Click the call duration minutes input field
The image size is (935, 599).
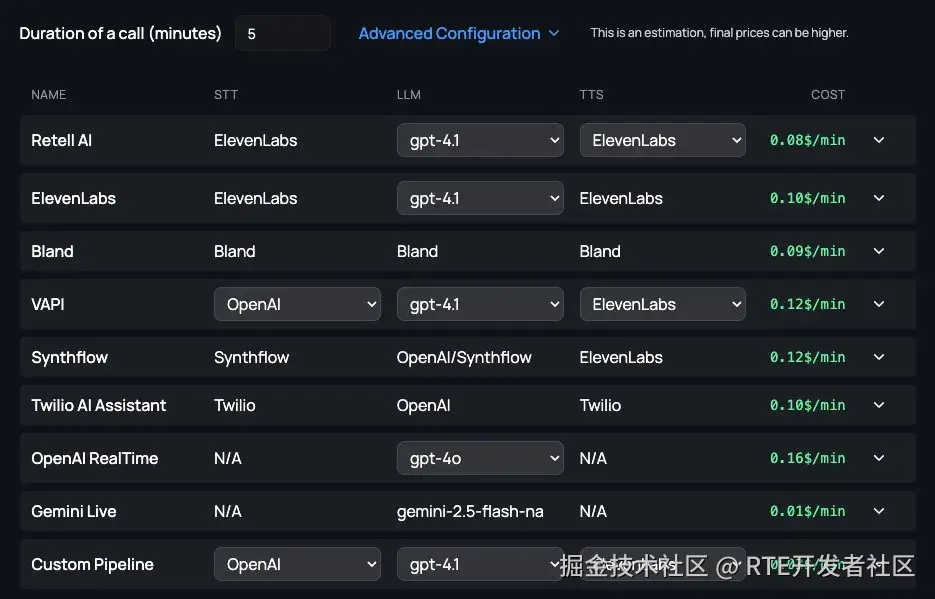pos(282,33)
